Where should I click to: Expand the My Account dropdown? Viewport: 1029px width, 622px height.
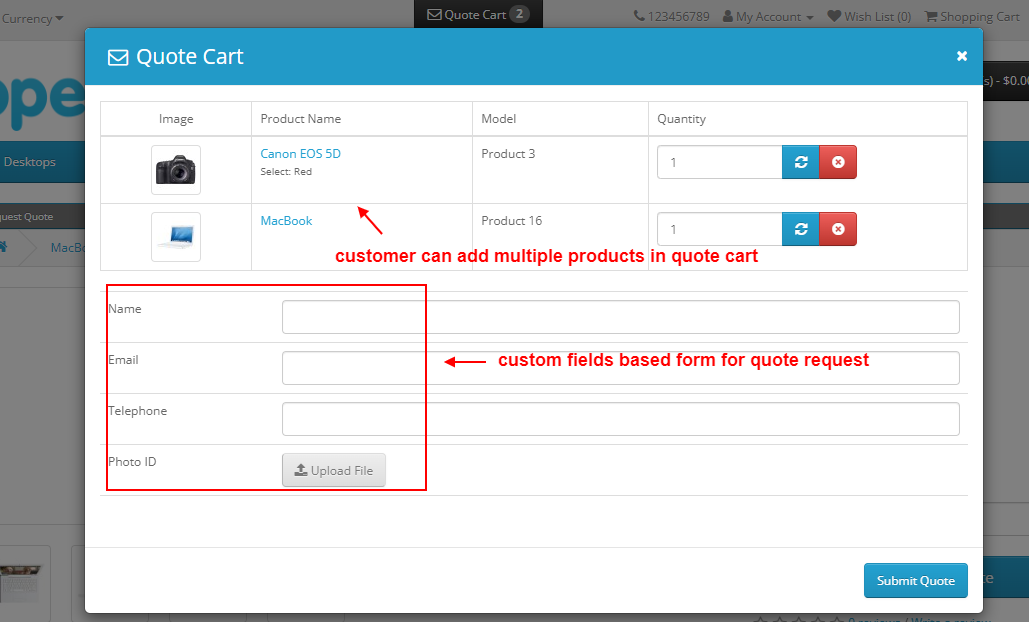(x=767, y=16)
